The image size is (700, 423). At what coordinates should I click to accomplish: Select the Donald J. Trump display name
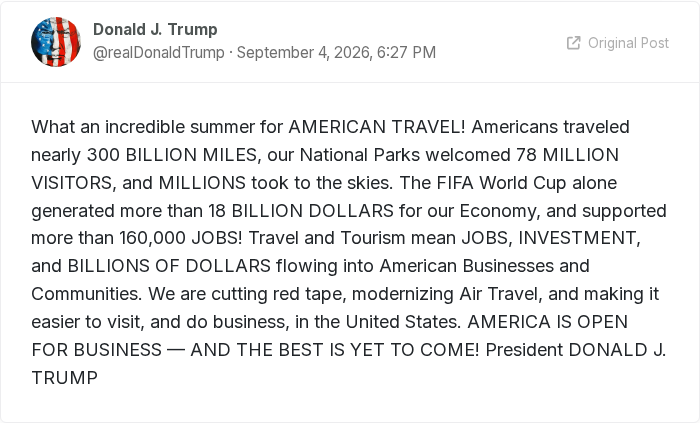click(x=155, y=29)
